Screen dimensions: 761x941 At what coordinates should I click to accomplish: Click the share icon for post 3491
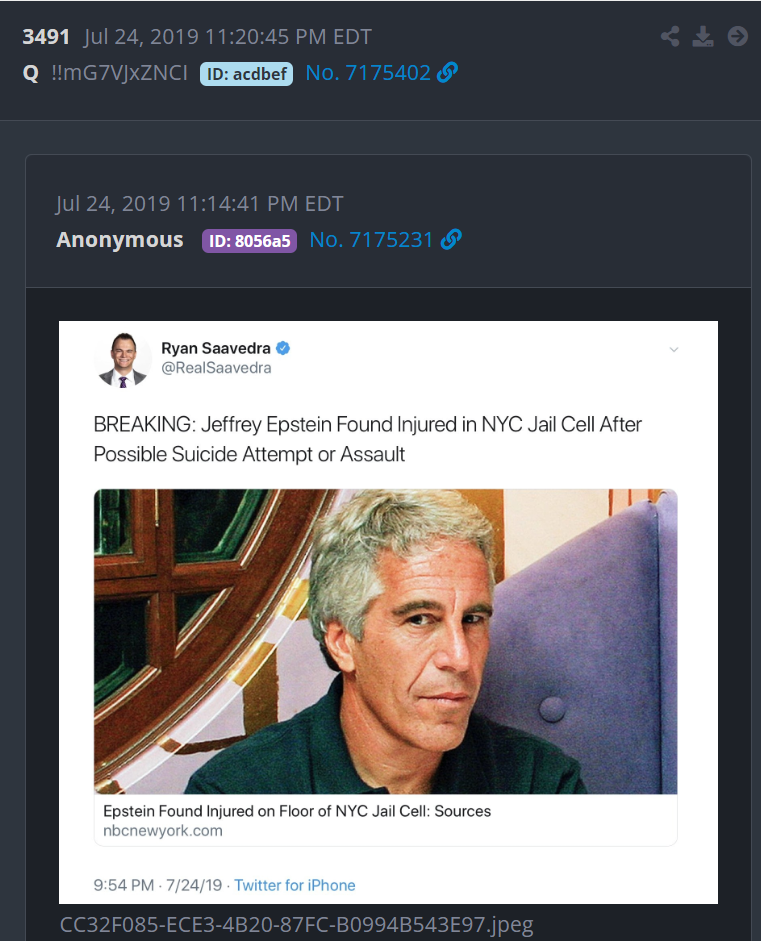point(670,37)
